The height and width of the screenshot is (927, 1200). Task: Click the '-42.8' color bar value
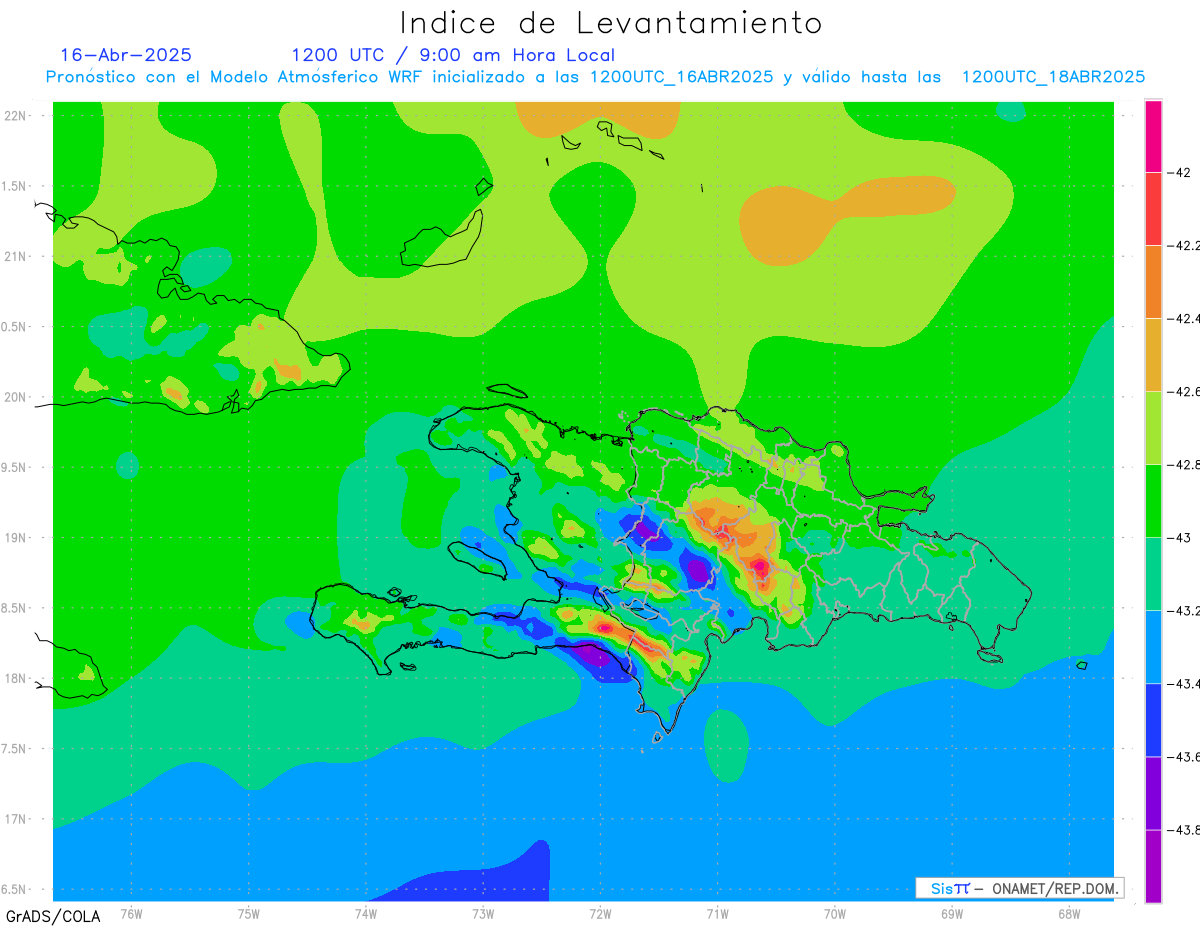click(x=1185, y=464)
